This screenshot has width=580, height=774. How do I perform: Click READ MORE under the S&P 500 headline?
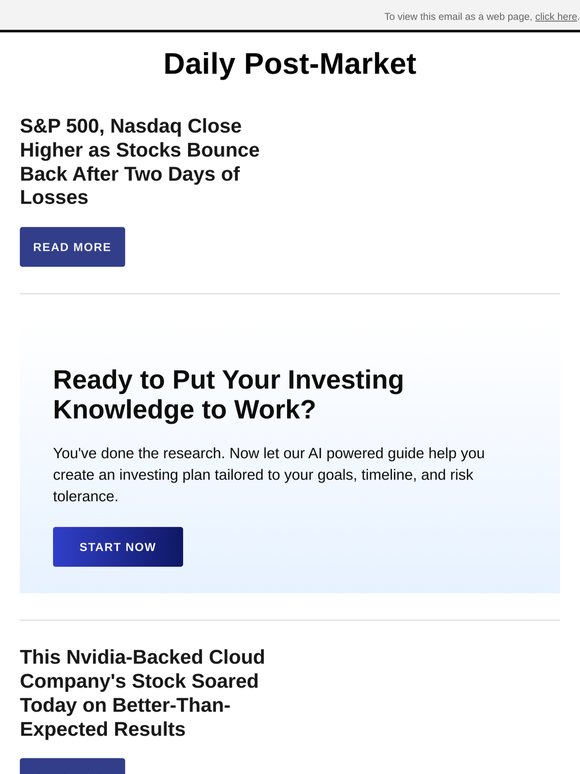(x=73, y=247)
